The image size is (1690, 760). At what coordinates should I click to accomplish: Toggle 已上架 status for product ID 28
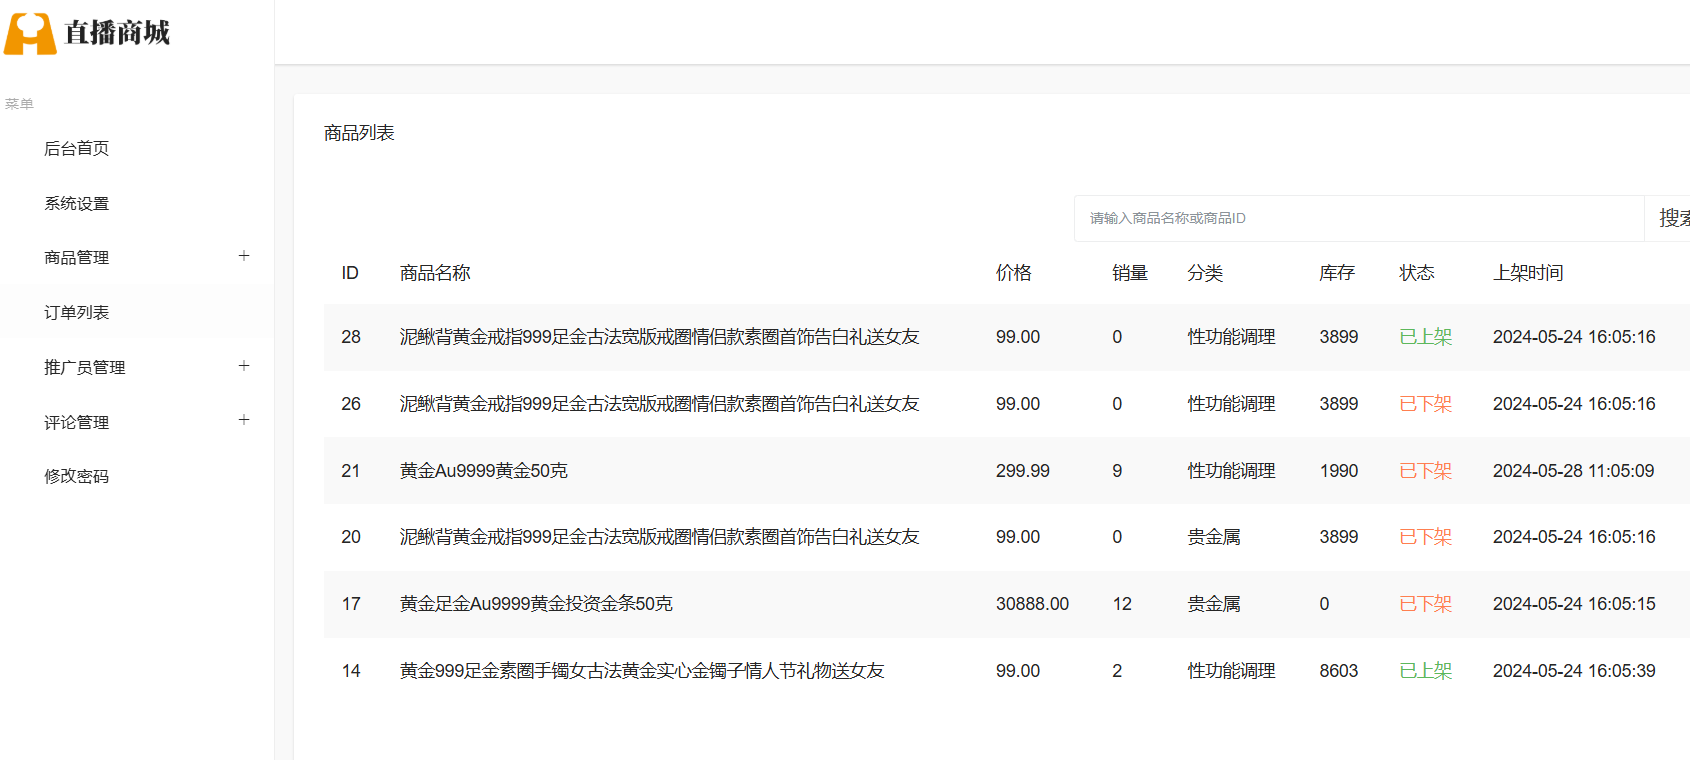click(x=1425, y=337)
